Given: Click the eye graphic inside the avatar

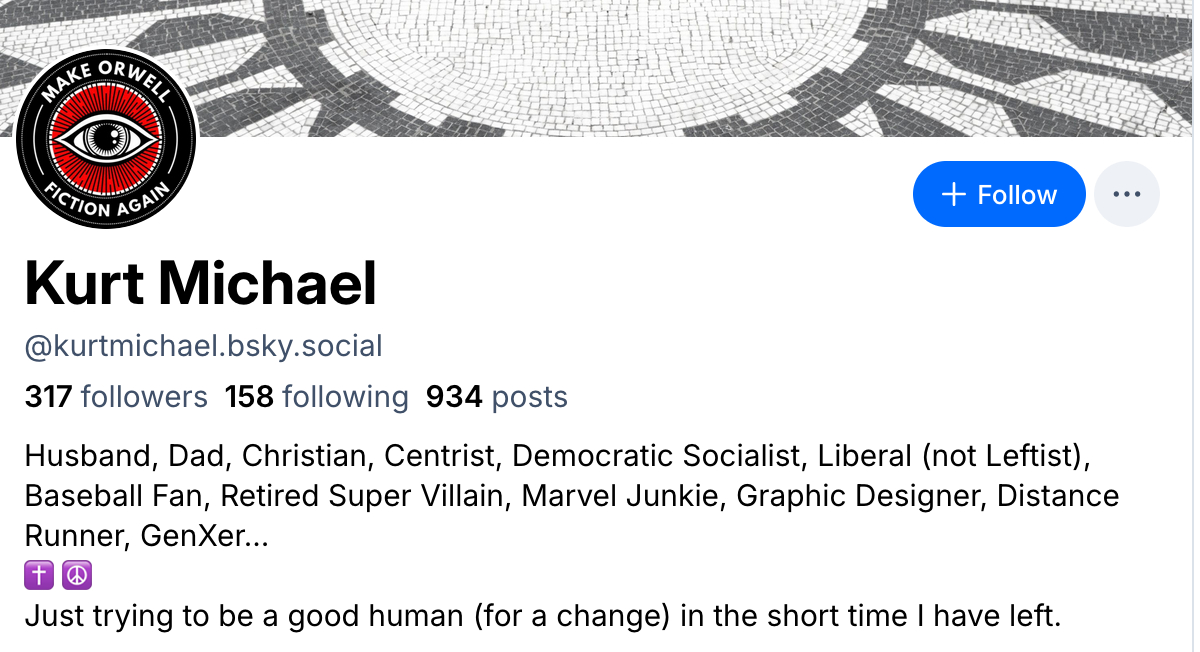Looking at the screenshot, I should [106, 135].
